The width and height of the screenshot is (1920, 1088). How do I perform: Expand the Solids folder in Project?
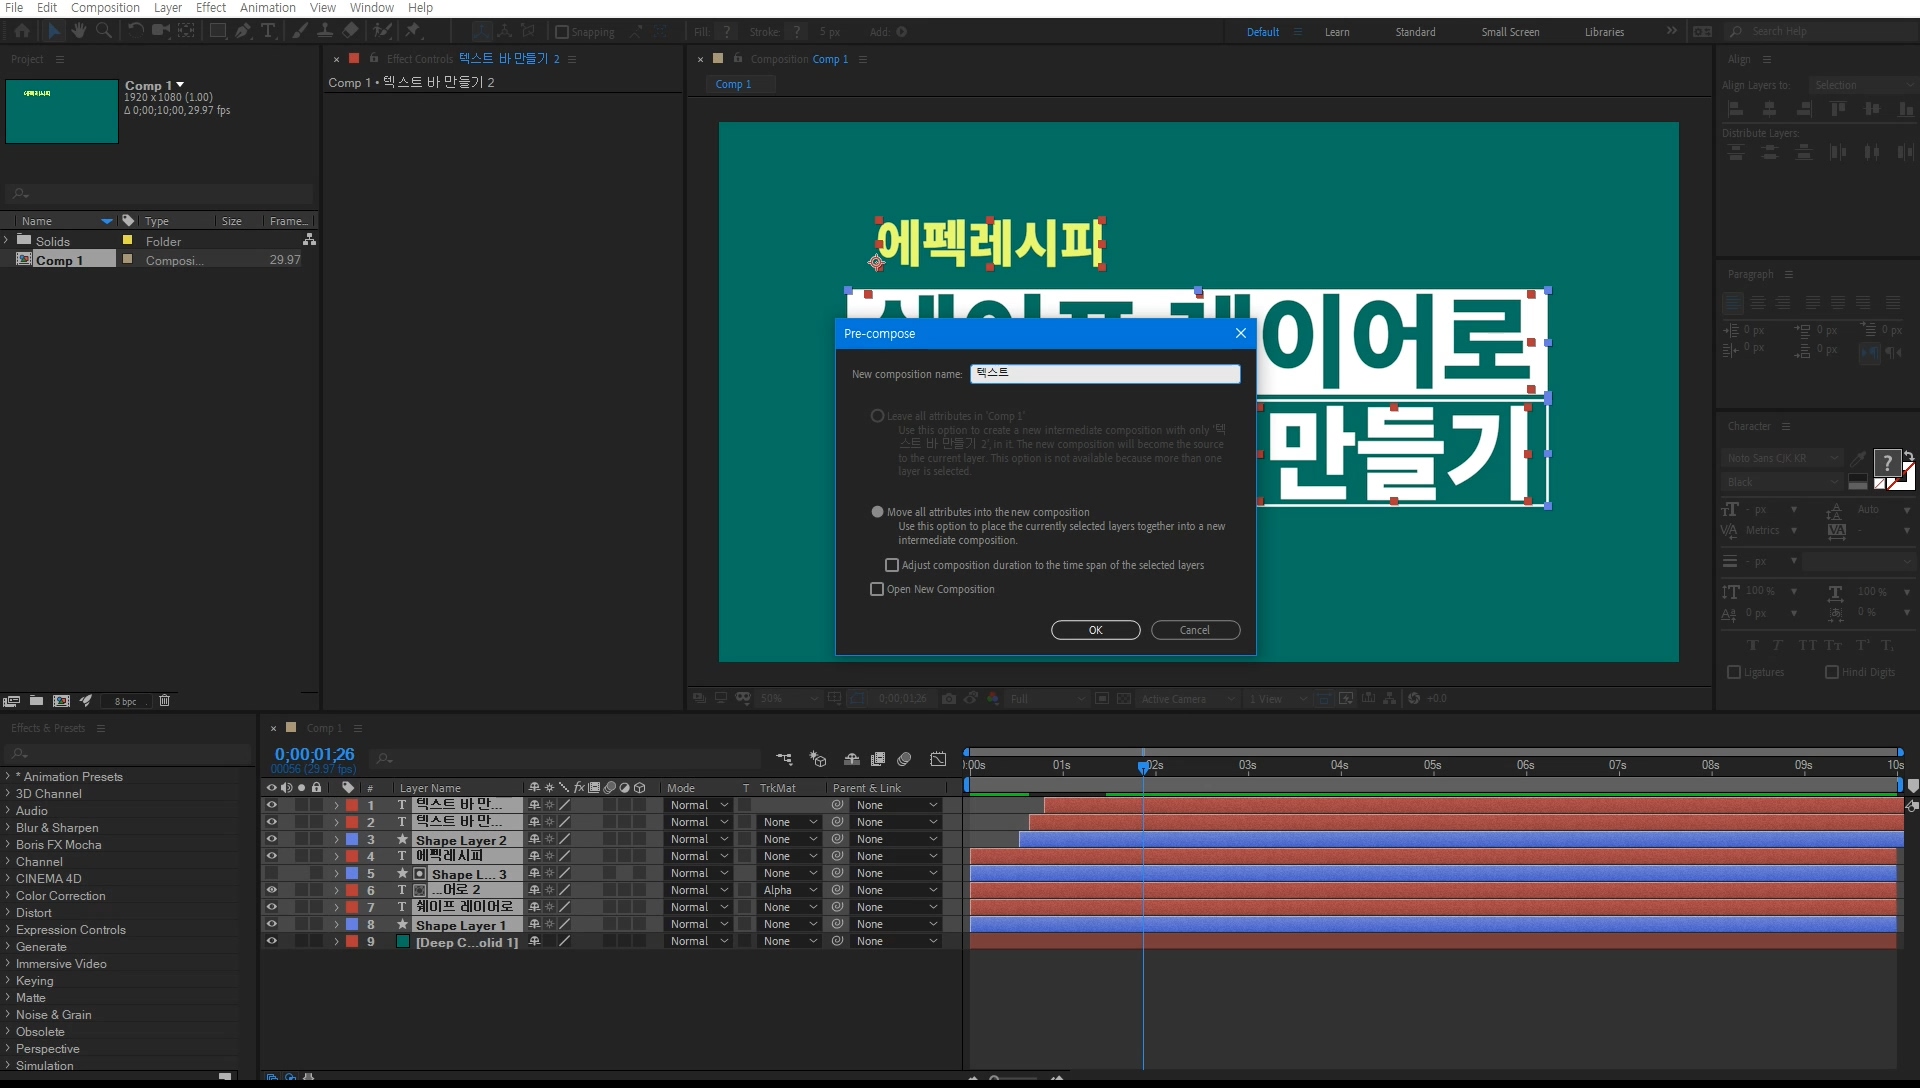coord(7,241)
